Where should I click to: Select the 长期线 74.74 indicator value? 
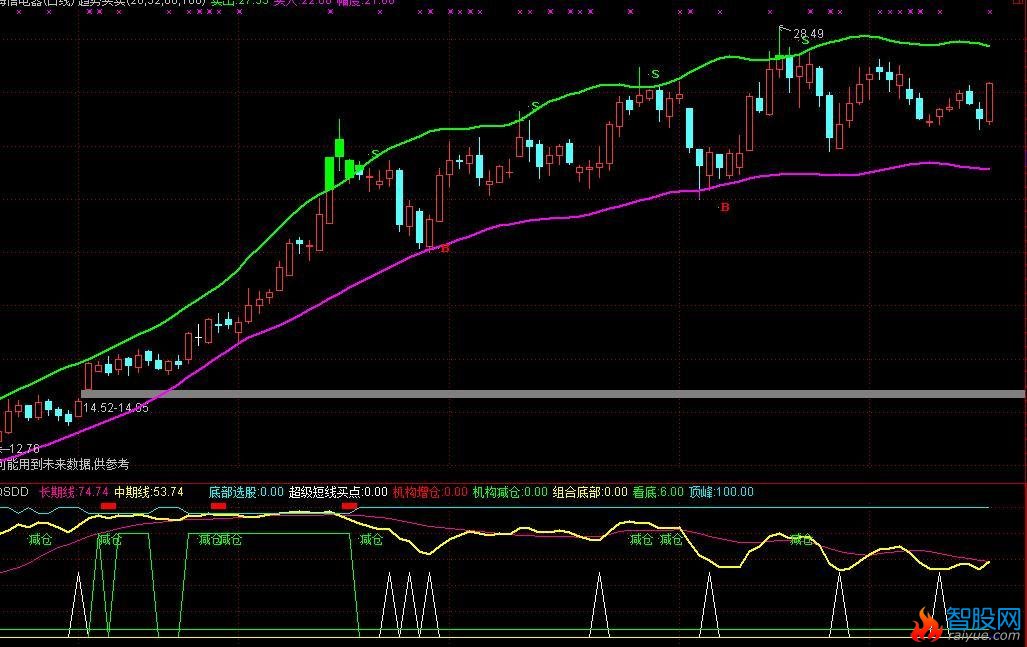(73, 492)
